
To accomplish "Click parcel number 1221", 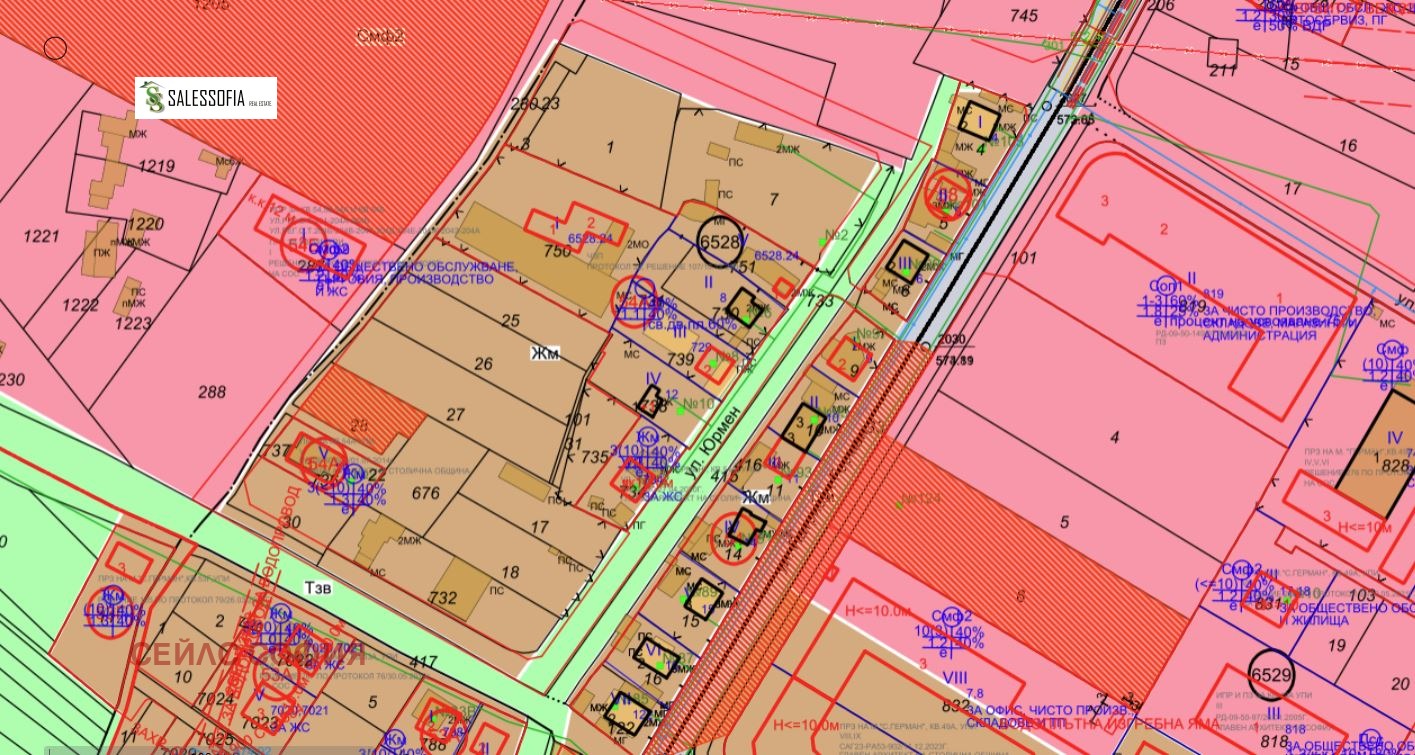I will [x=42, y=236].
